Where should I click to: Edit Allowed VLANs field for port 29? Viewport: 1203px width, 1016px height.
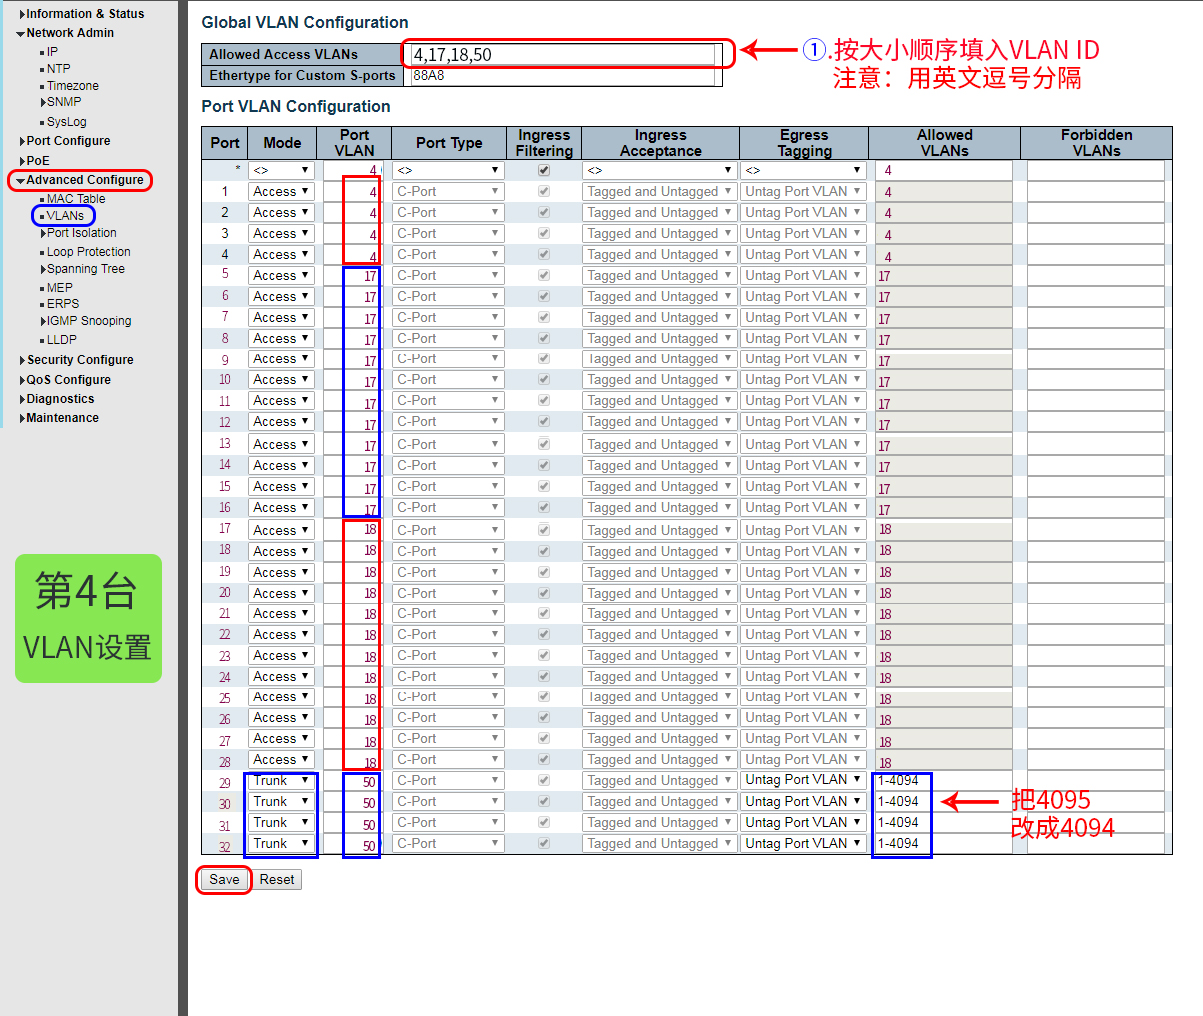click(944, 781)
